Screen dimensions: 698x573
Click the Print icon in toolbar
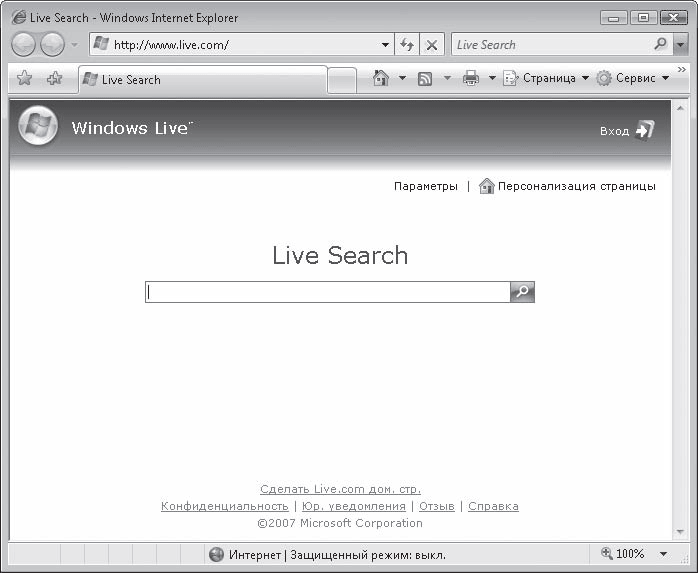471,79
